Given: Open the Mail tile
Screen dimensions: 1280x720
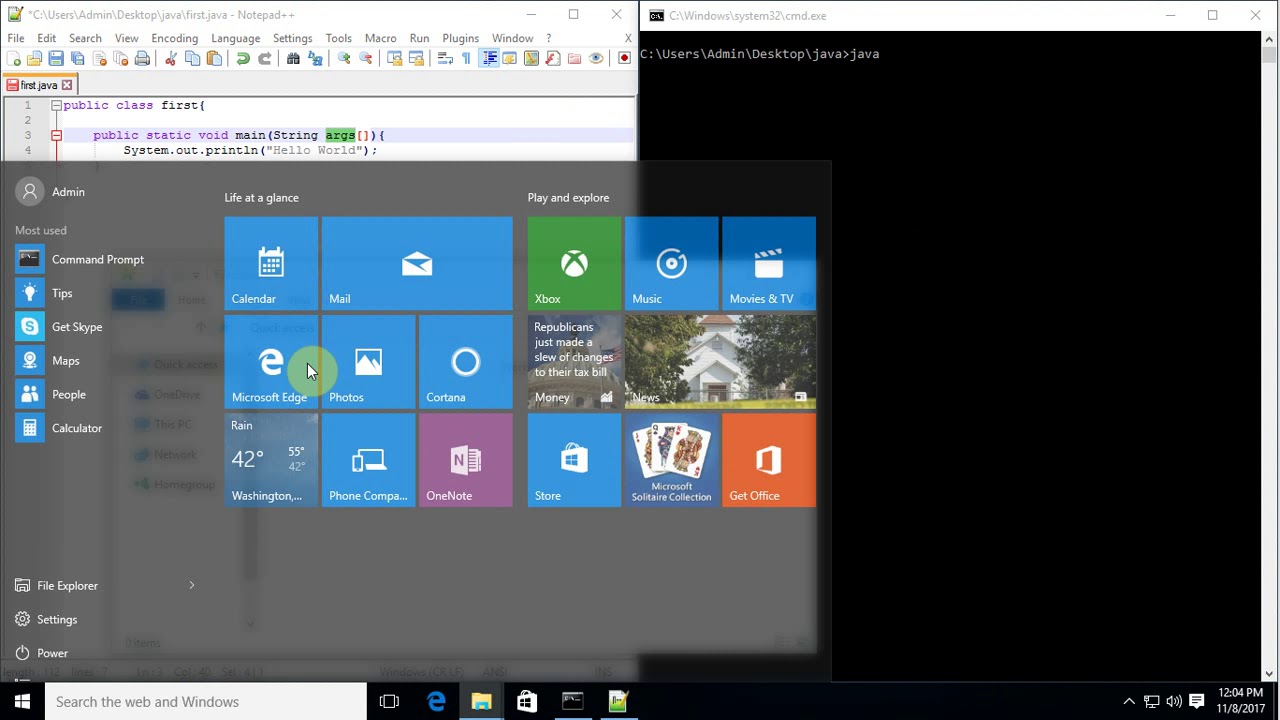Looking at the screenshot, I should pyautogui.click(x=417, y=263).
